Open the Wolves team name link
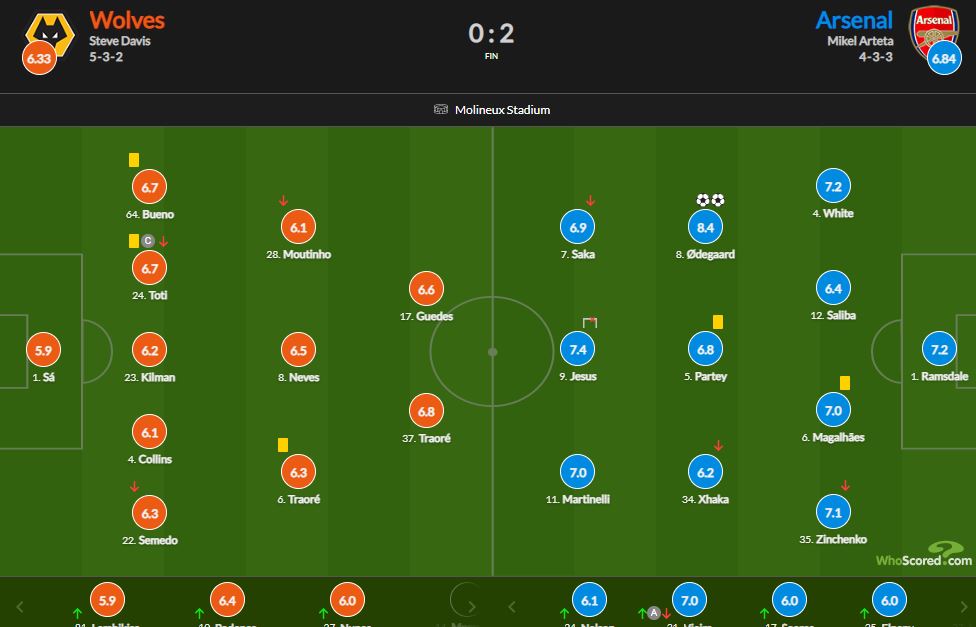Viewport: 976px width, 627px height. tap(127, 20)
